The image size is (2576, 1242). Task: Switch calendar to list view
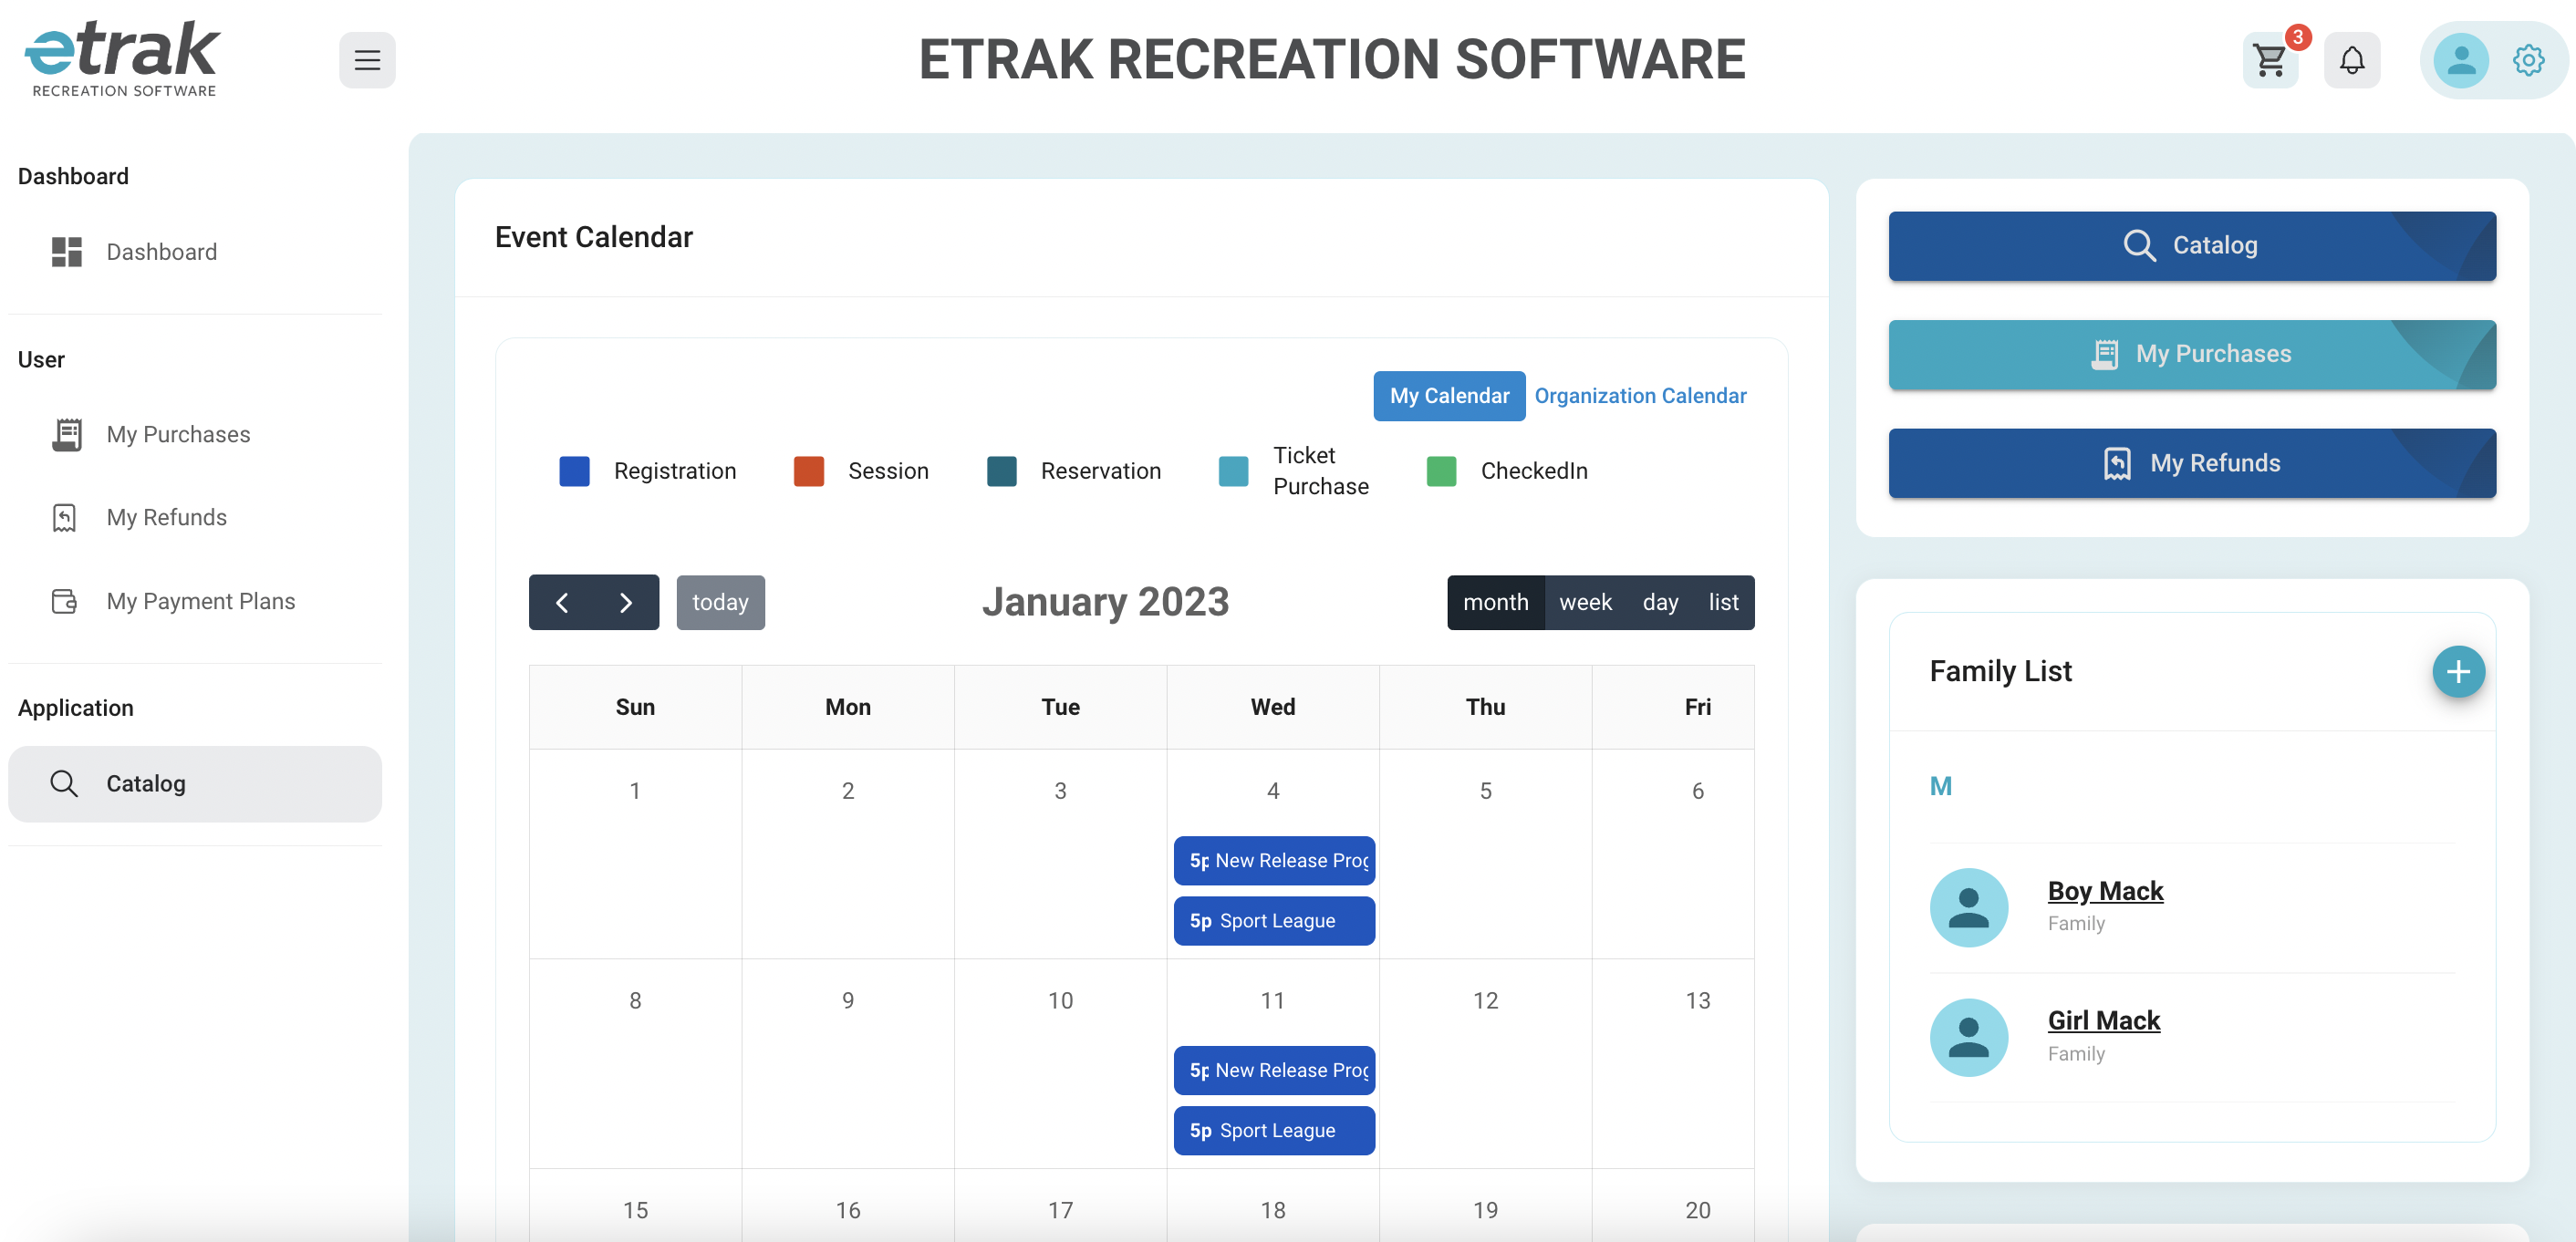tap(1723, 603)
